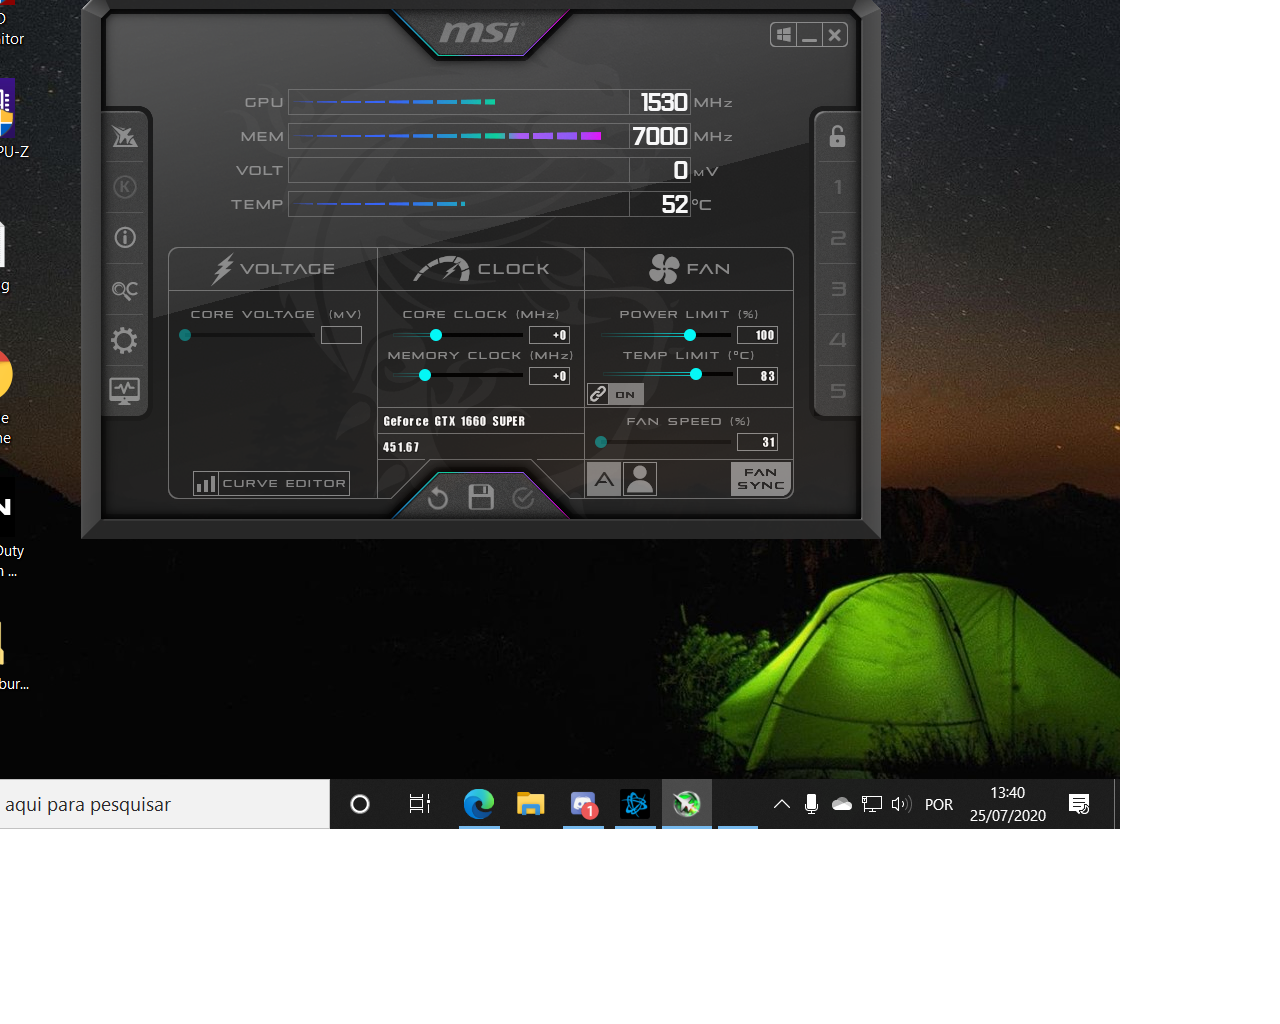Click the 7000 MHz memory readout
Image resolution: width=1280 pixels, height=1024 pixels.
[x=660, y=136]
